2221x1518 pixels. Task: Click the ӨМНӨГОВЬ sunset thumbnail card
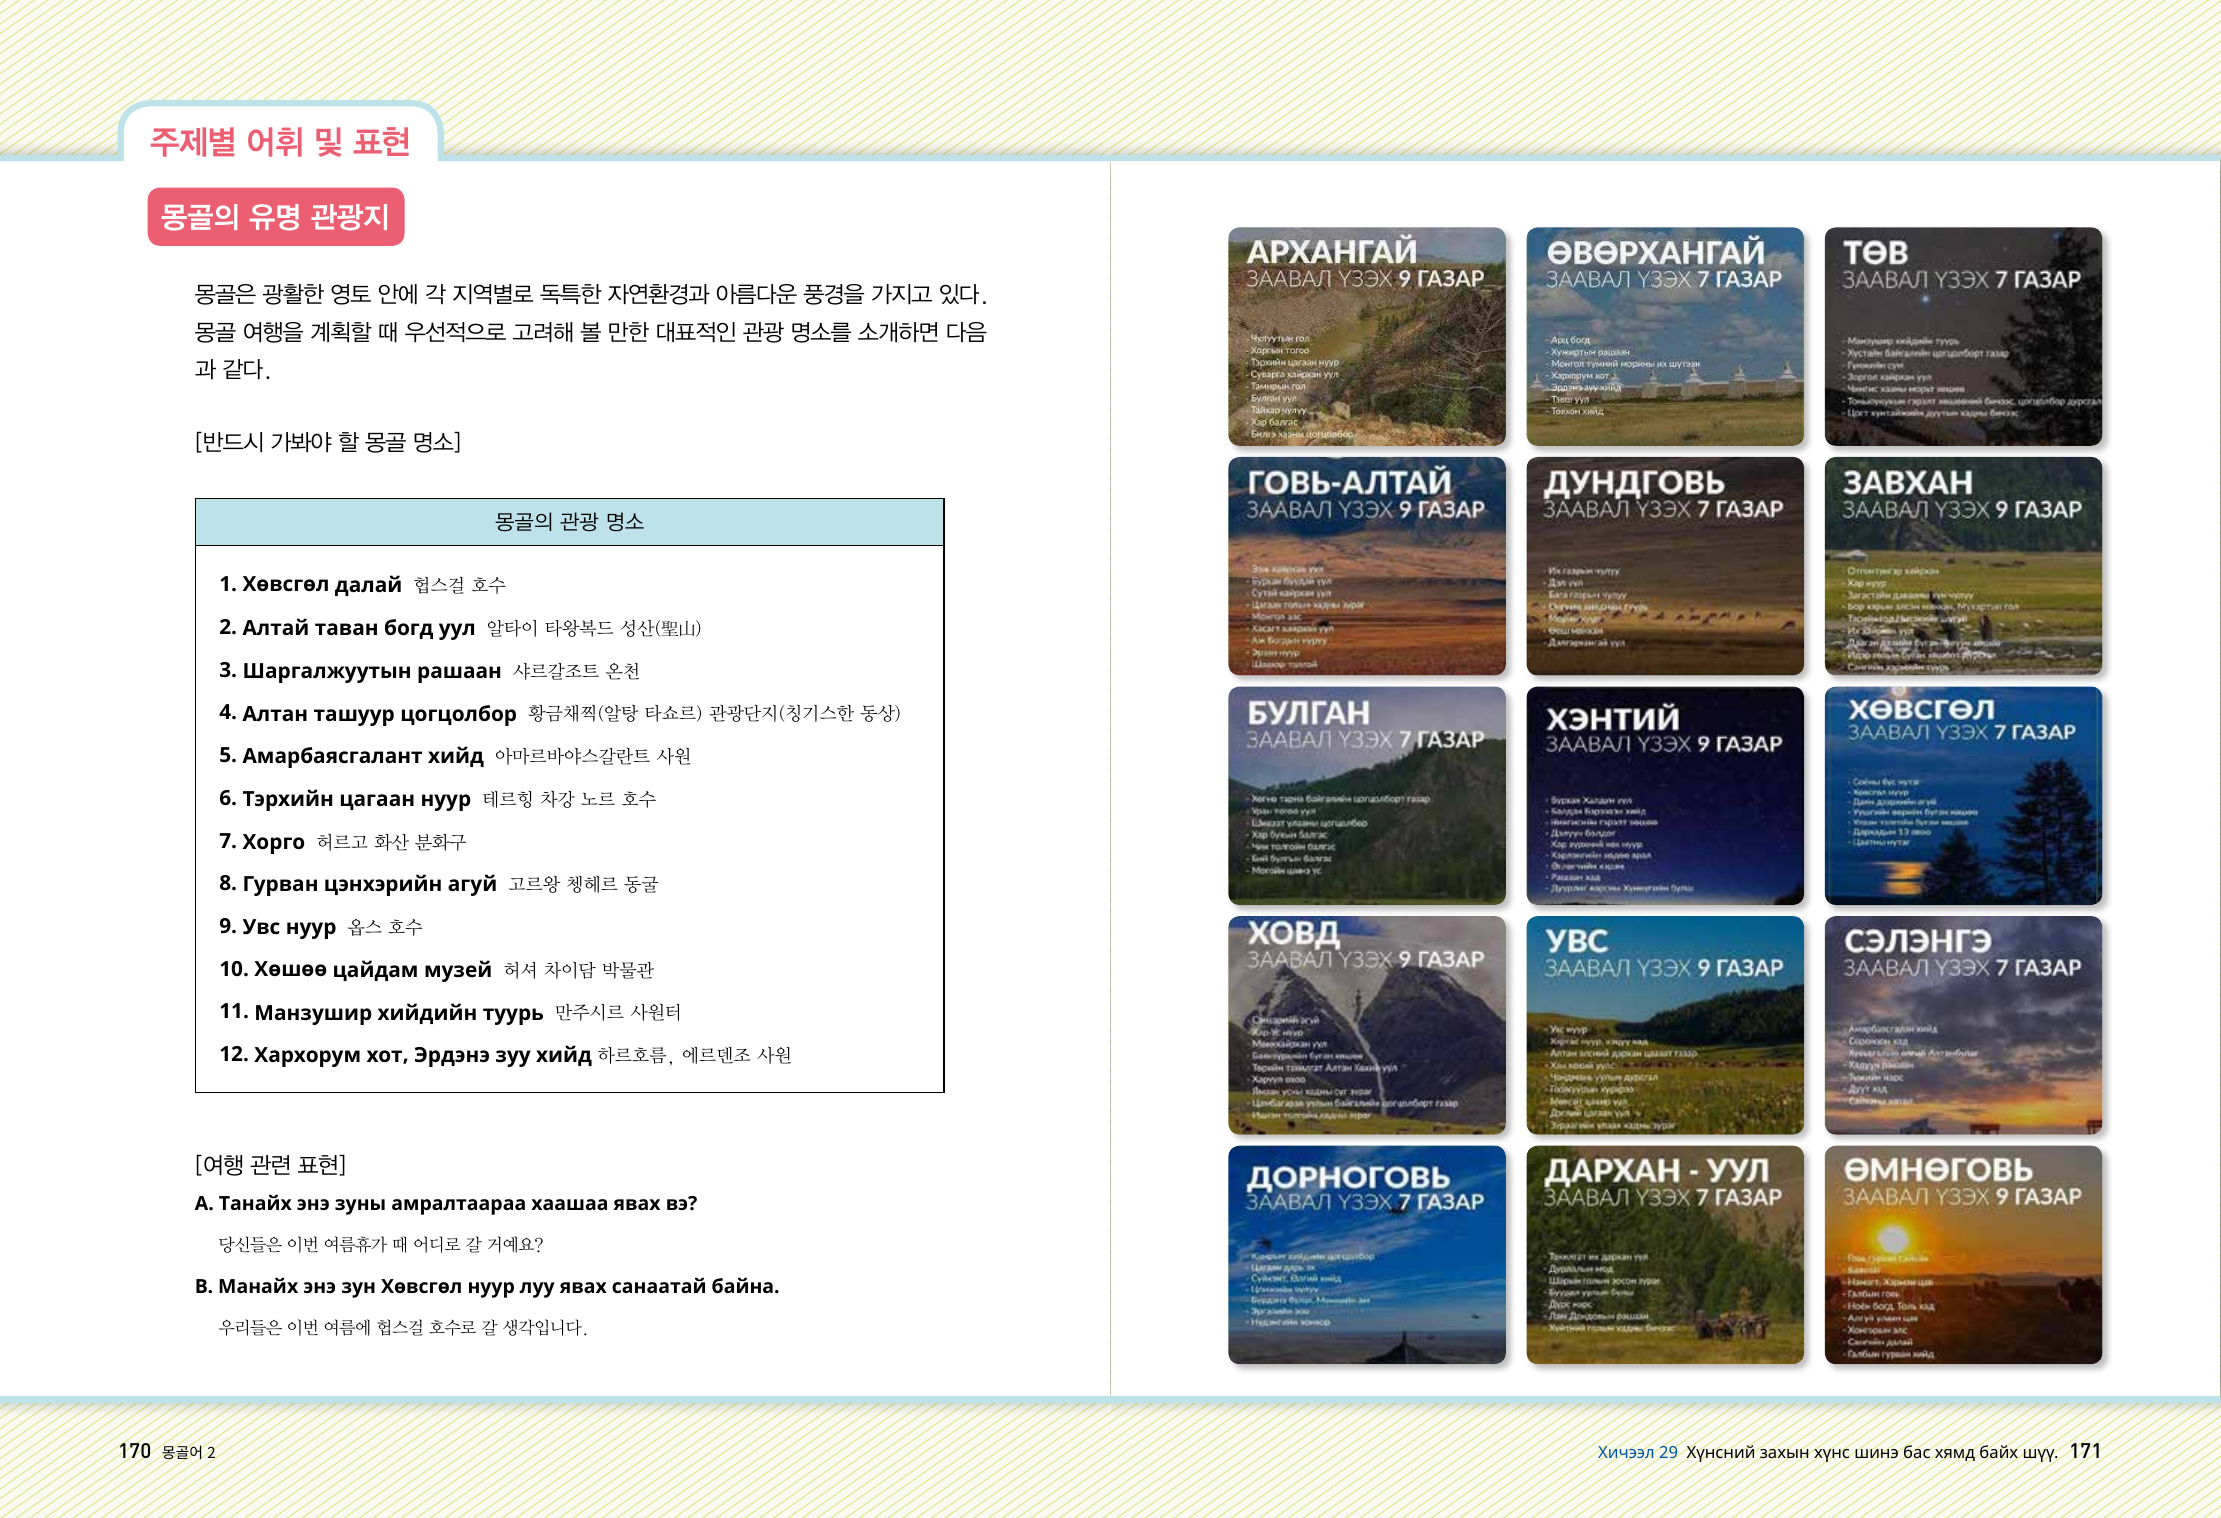(1962, 1254)
